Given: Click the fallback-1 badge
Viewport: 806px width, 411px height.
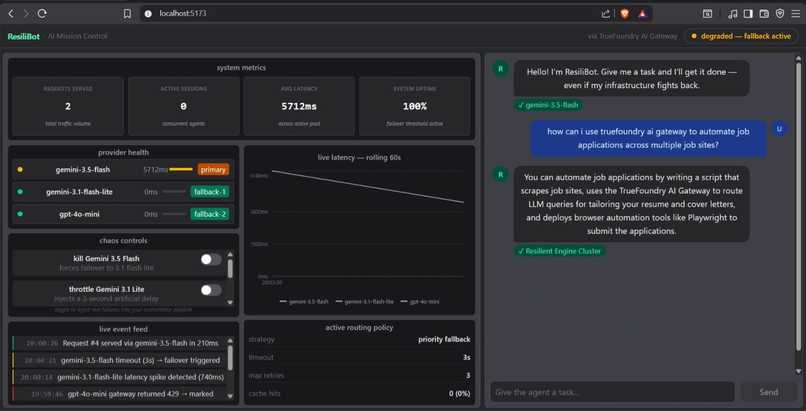Looking at the screenshot, I should tap(210, 192).
